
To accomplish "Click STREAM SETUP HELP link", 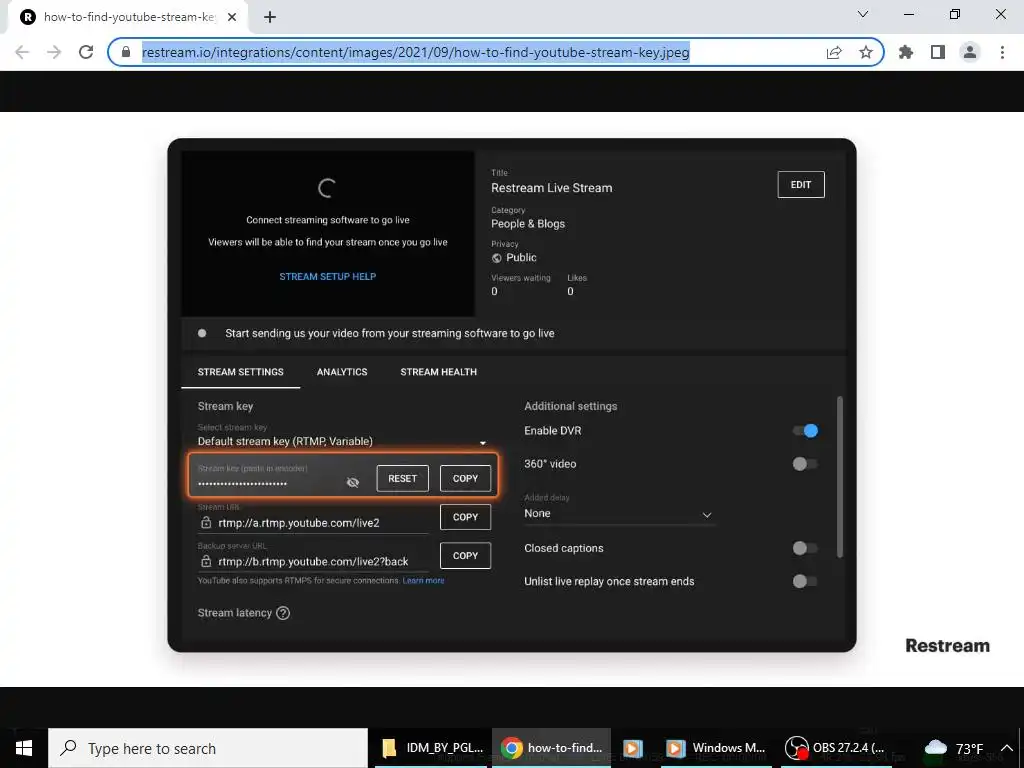I will (x=328, y=276).
